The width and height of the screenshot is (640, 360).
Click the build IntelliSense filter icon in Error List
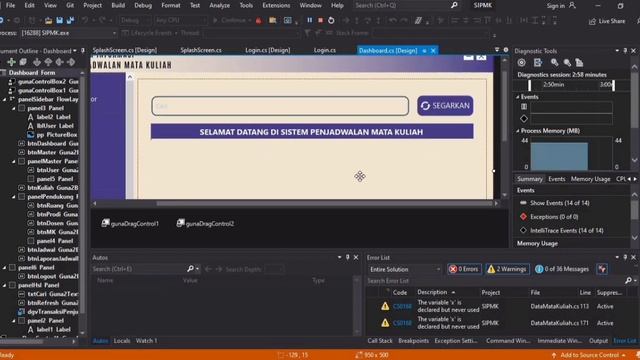[602, 269]
